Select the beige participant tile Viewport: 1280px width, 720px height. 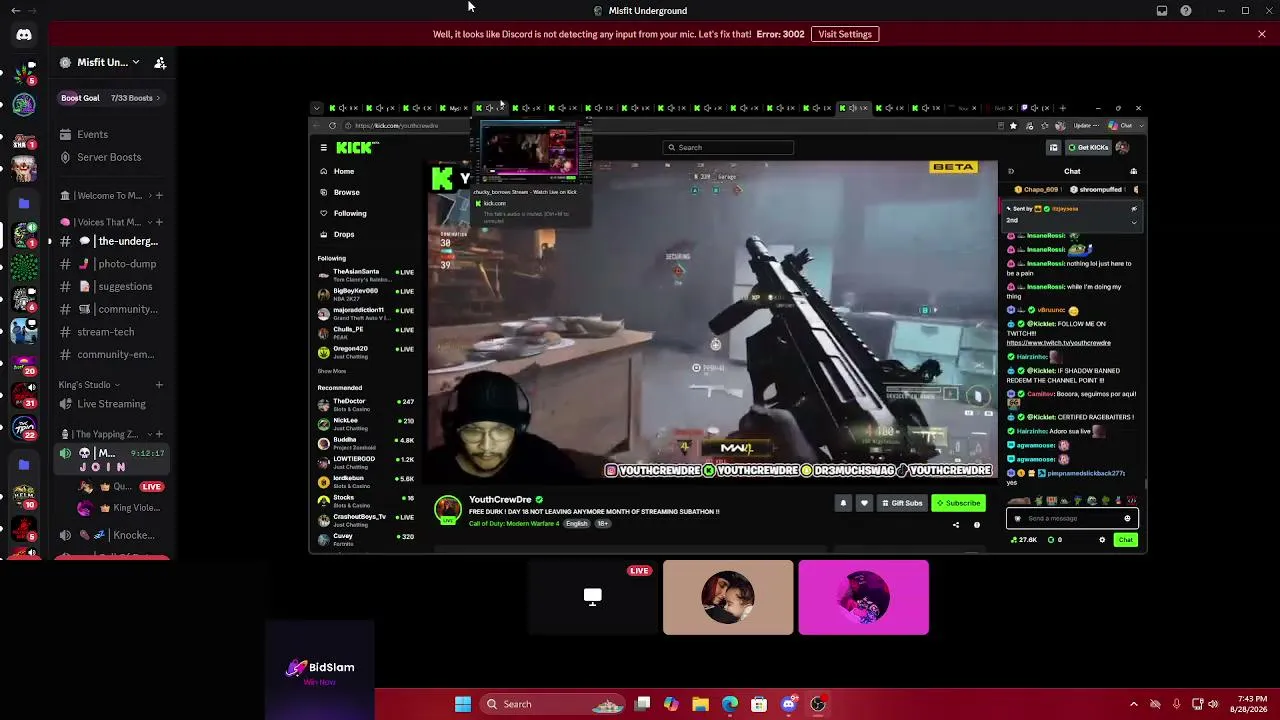pyautogui.click(x=728, y=597)
